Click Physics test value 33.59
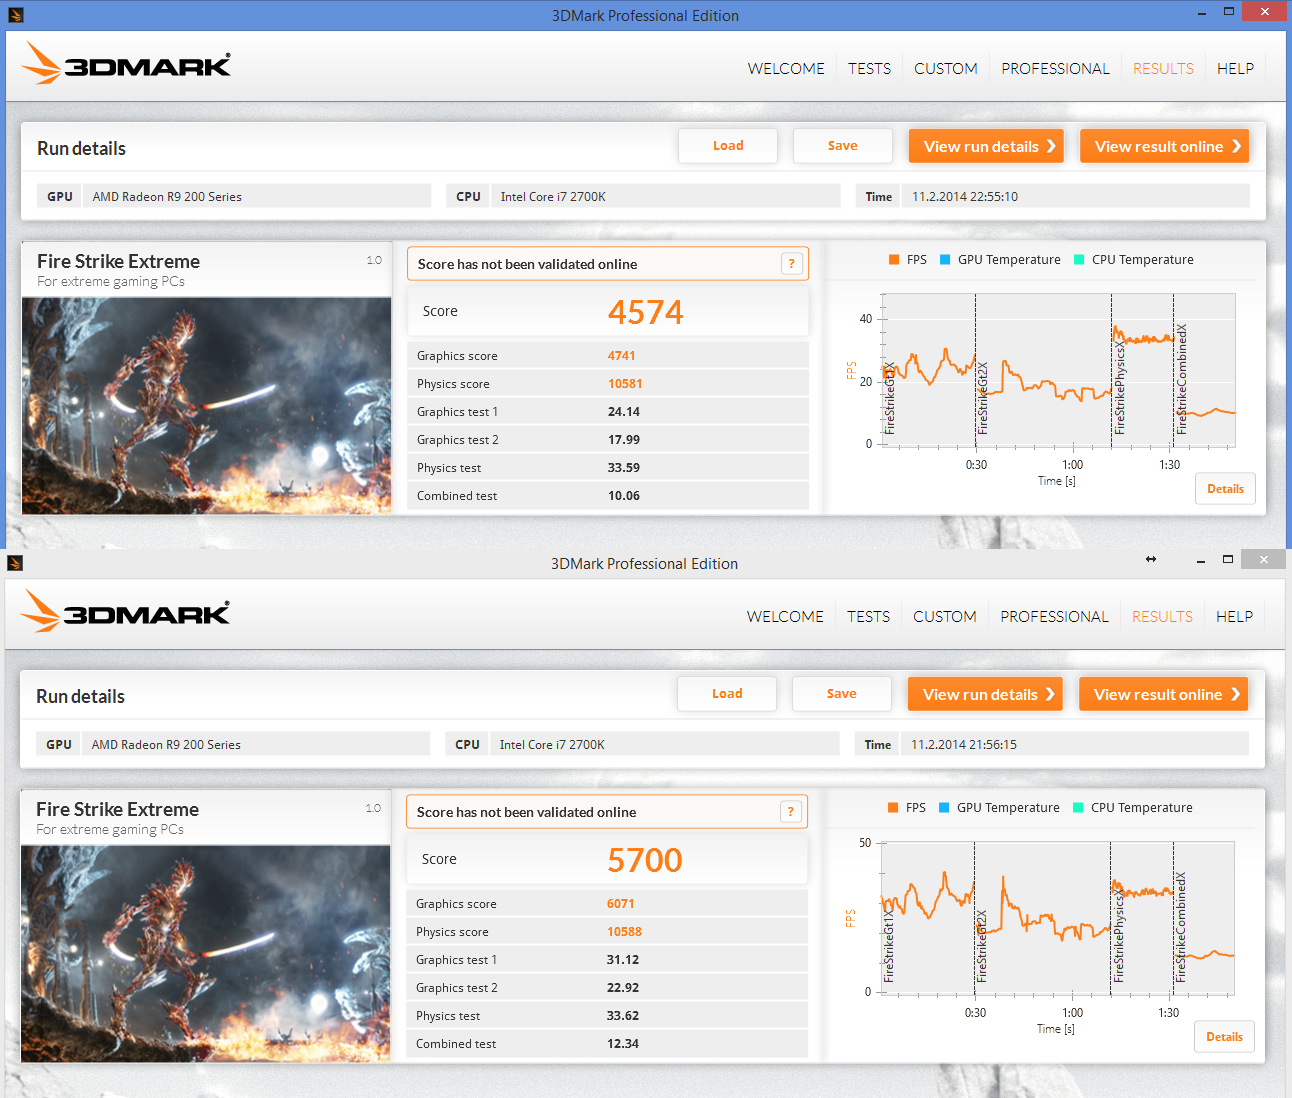1292x1098 pixels. tap(624, 468)
